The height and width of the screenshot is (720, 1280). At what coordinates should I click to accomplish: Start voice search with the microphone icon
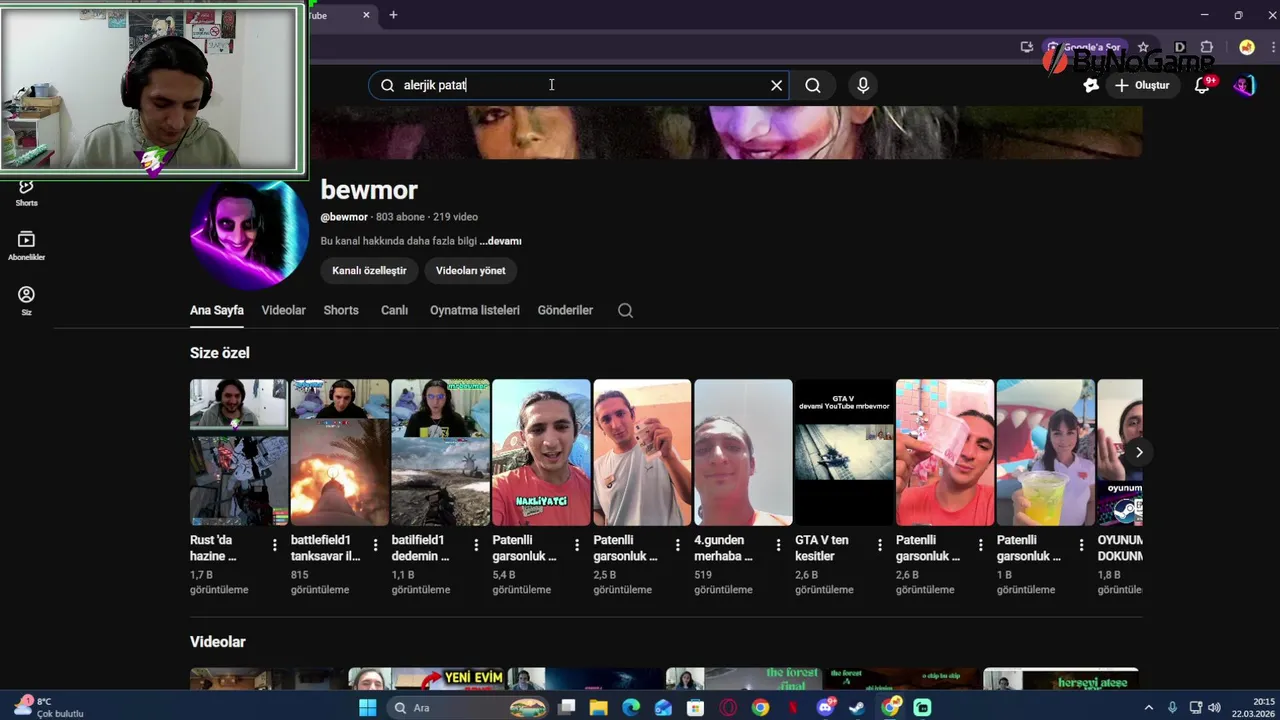click(863, 86)
